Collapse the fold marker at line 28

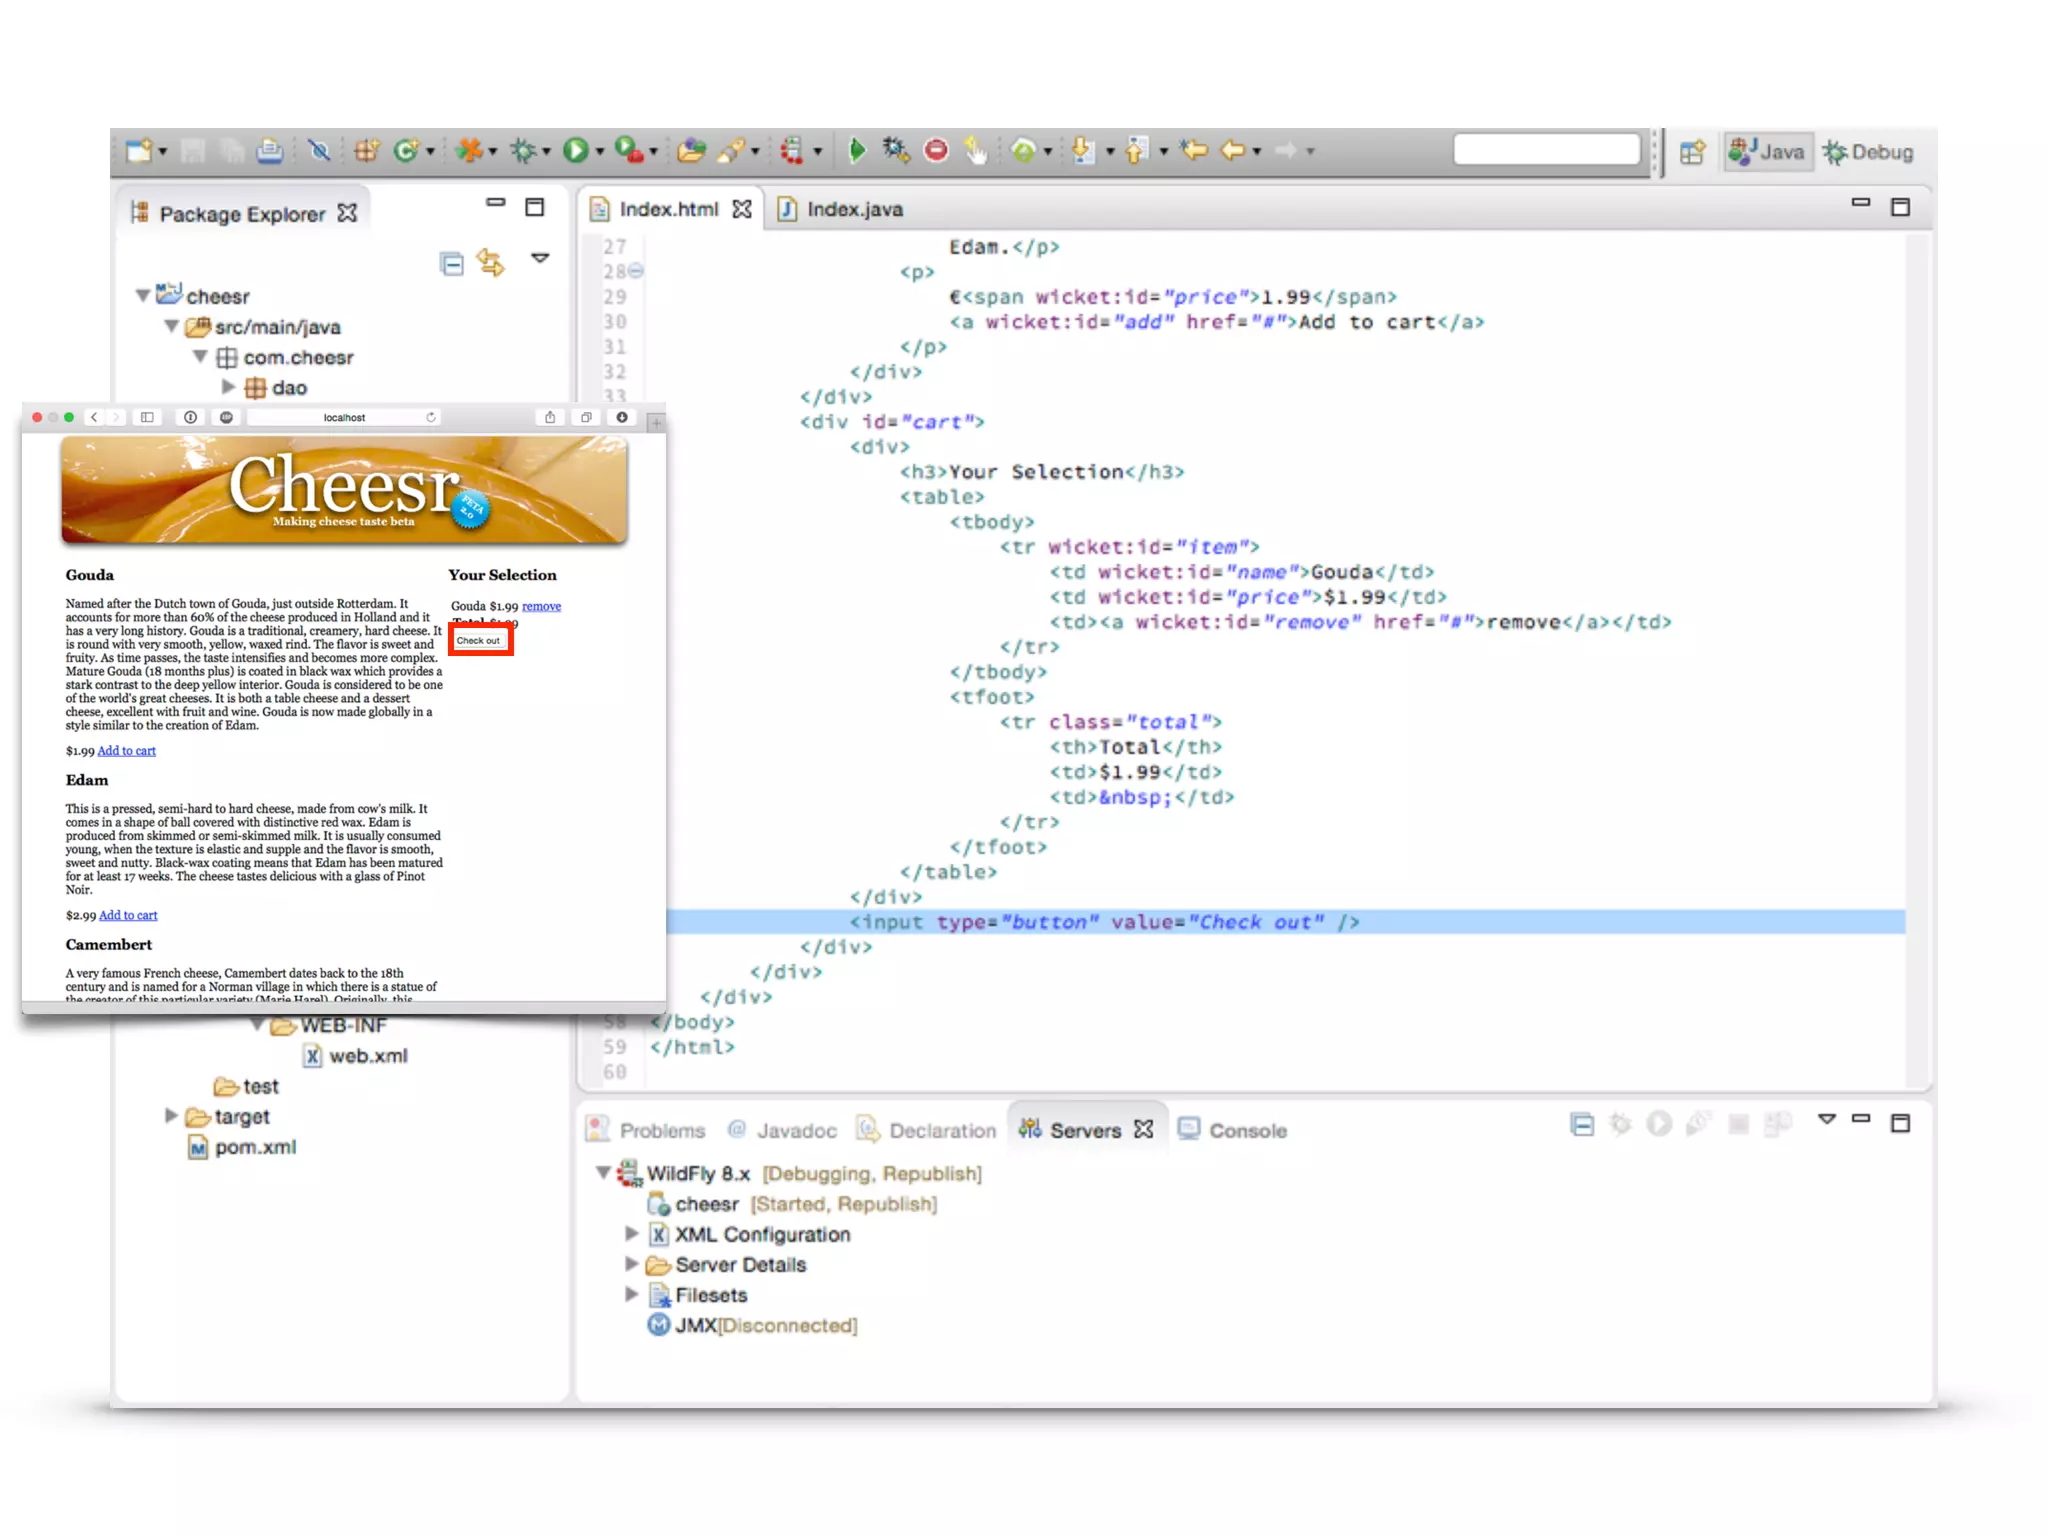pos(637,271)
